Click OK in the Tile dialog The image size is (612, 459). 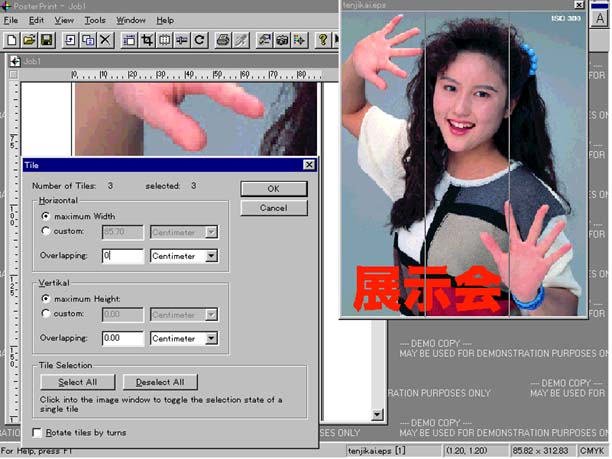(x=273, y=188)
